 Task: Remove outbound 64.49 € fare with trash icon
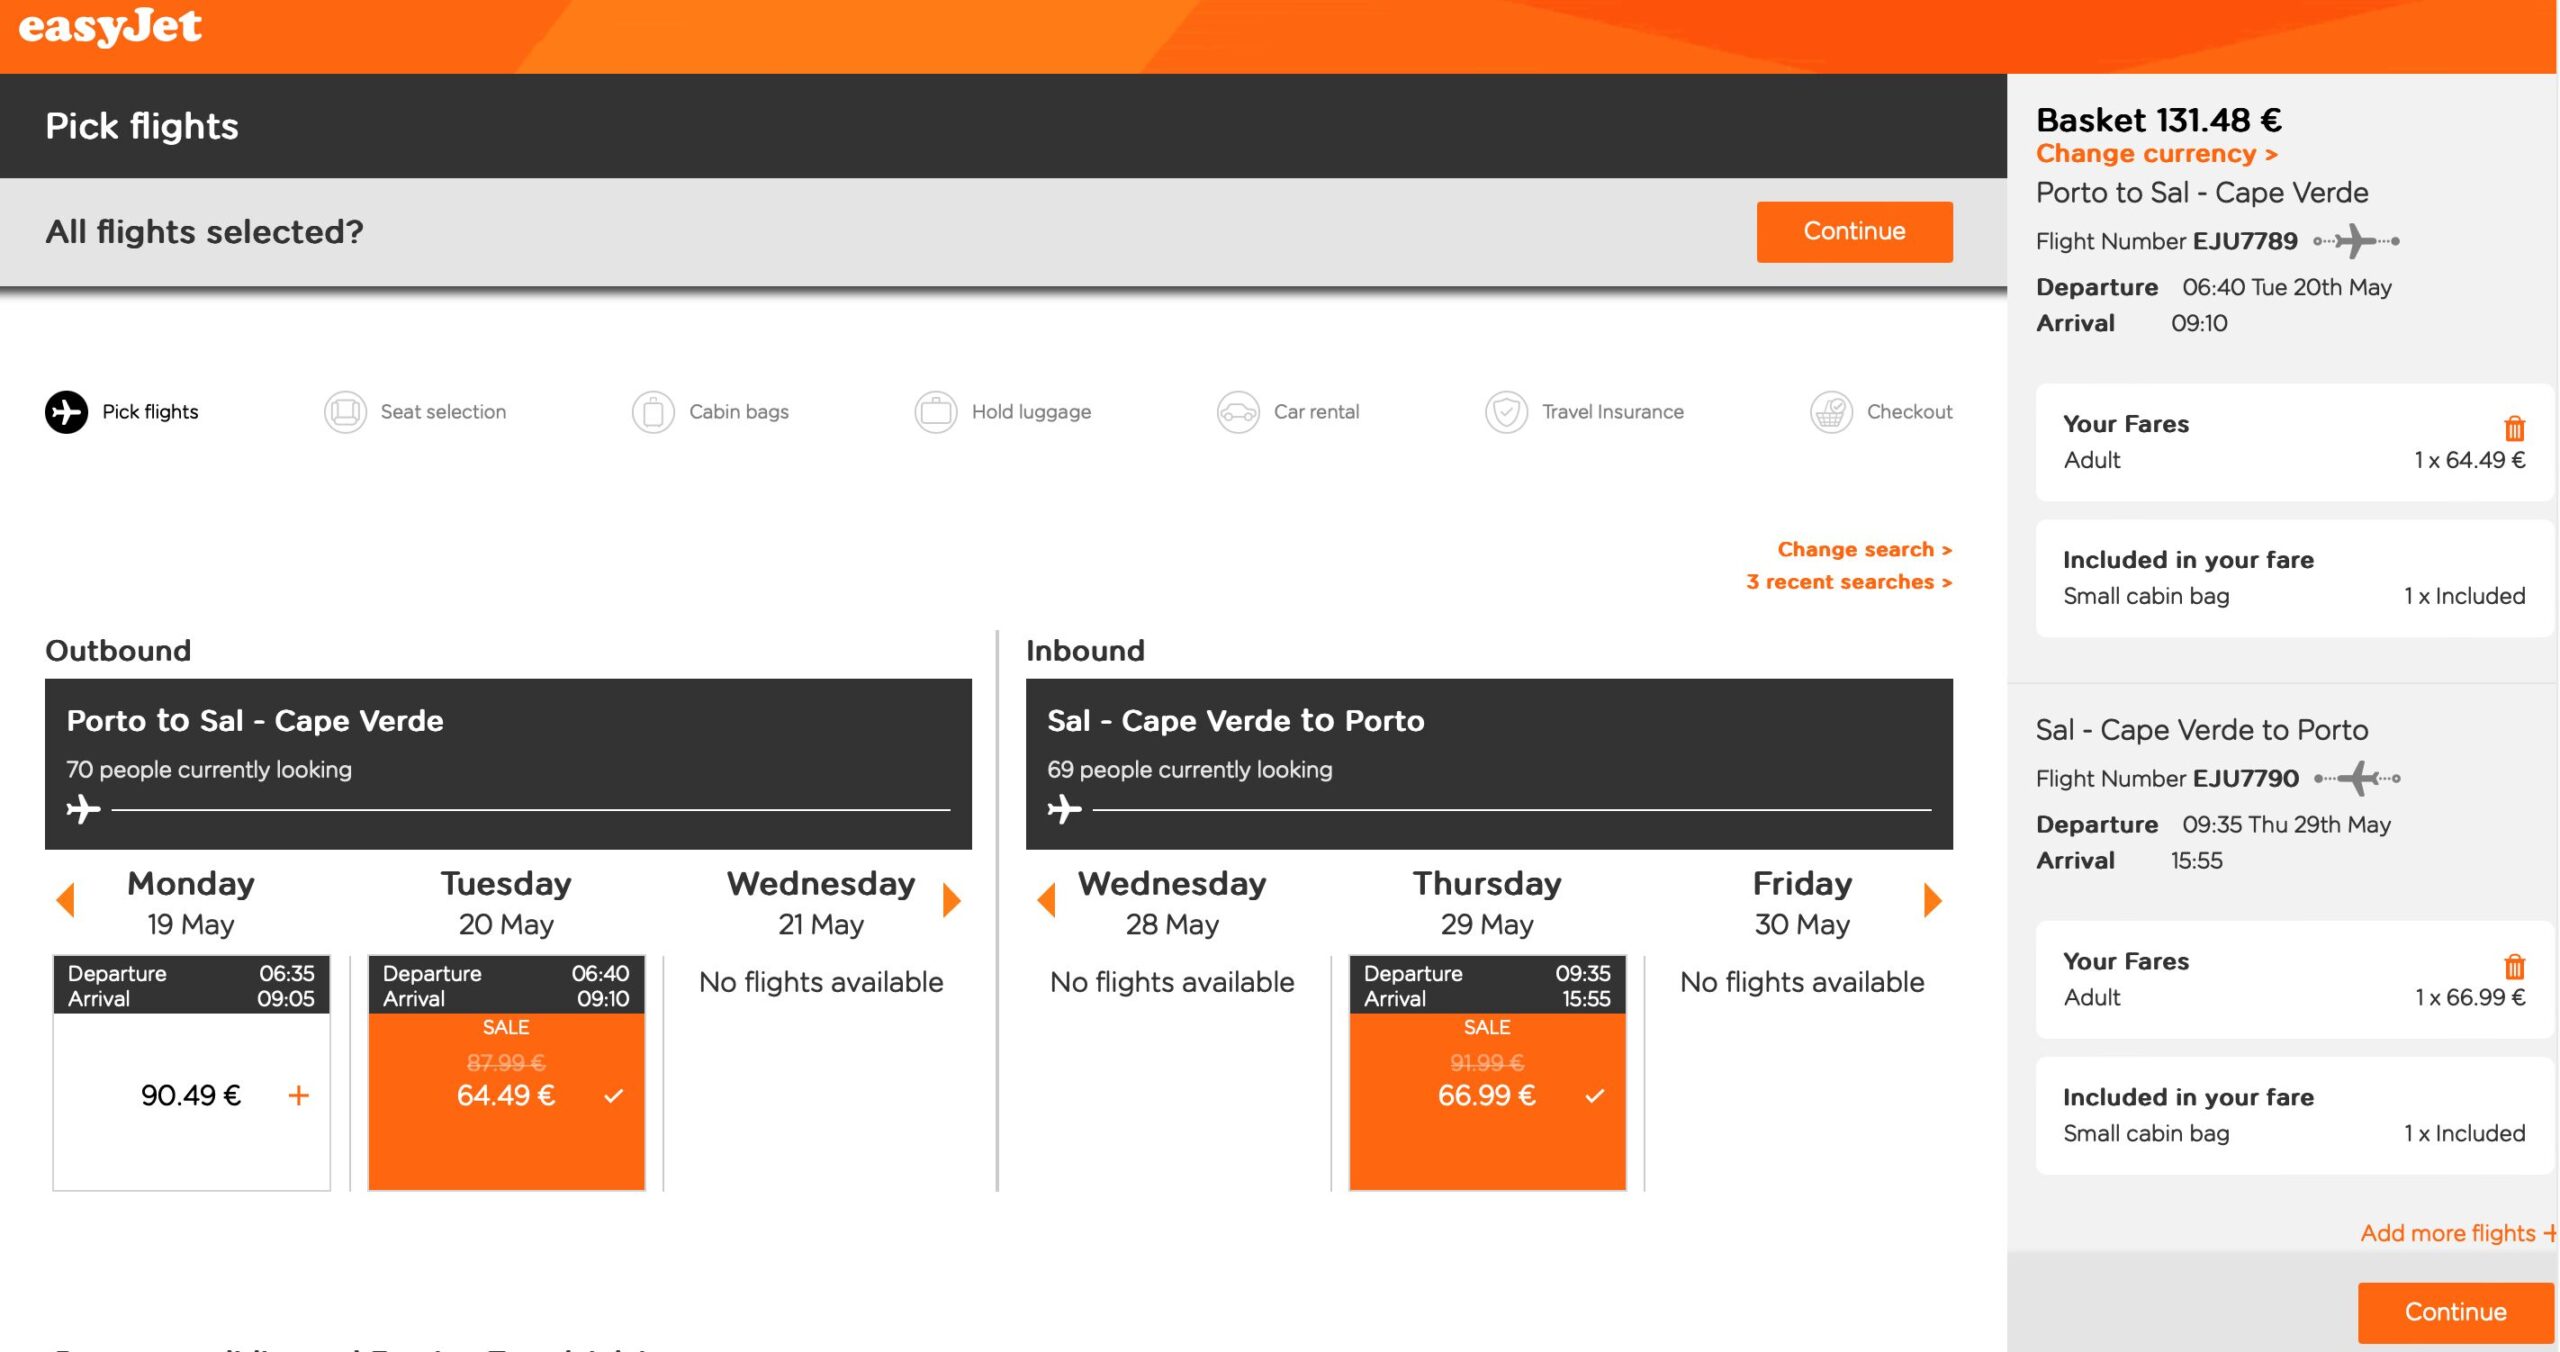2514,429
